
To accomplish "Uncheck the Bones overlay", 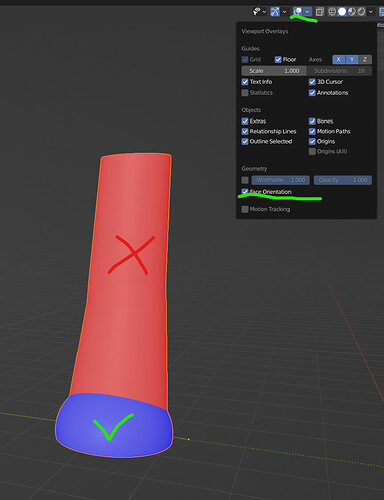I will [312, 121].
